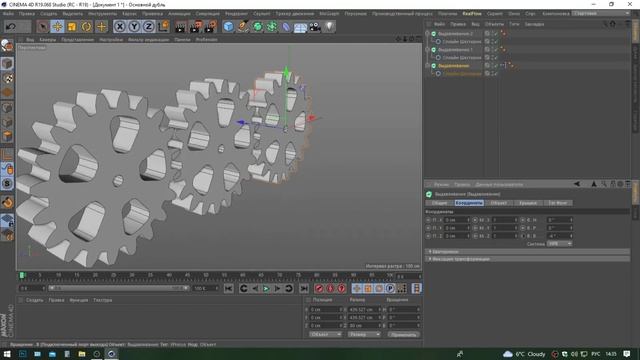
Task: Open the HPB system dropdown
Action: pyautogui.click(x=559, y=244)
